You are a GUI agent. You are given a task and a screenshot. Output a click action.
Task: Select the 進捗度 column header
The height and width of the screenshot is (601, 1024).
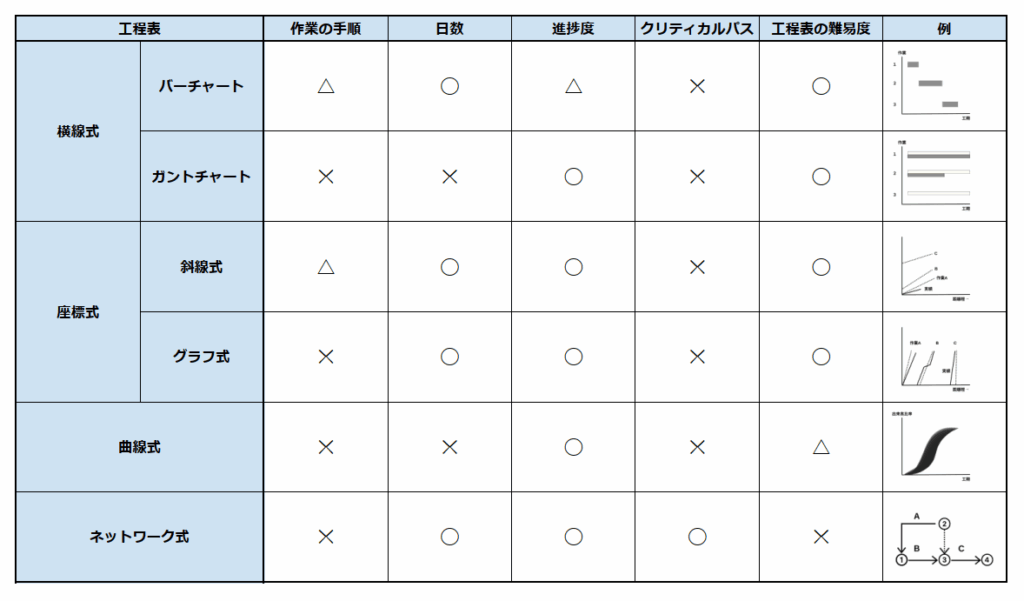[573, 29]
